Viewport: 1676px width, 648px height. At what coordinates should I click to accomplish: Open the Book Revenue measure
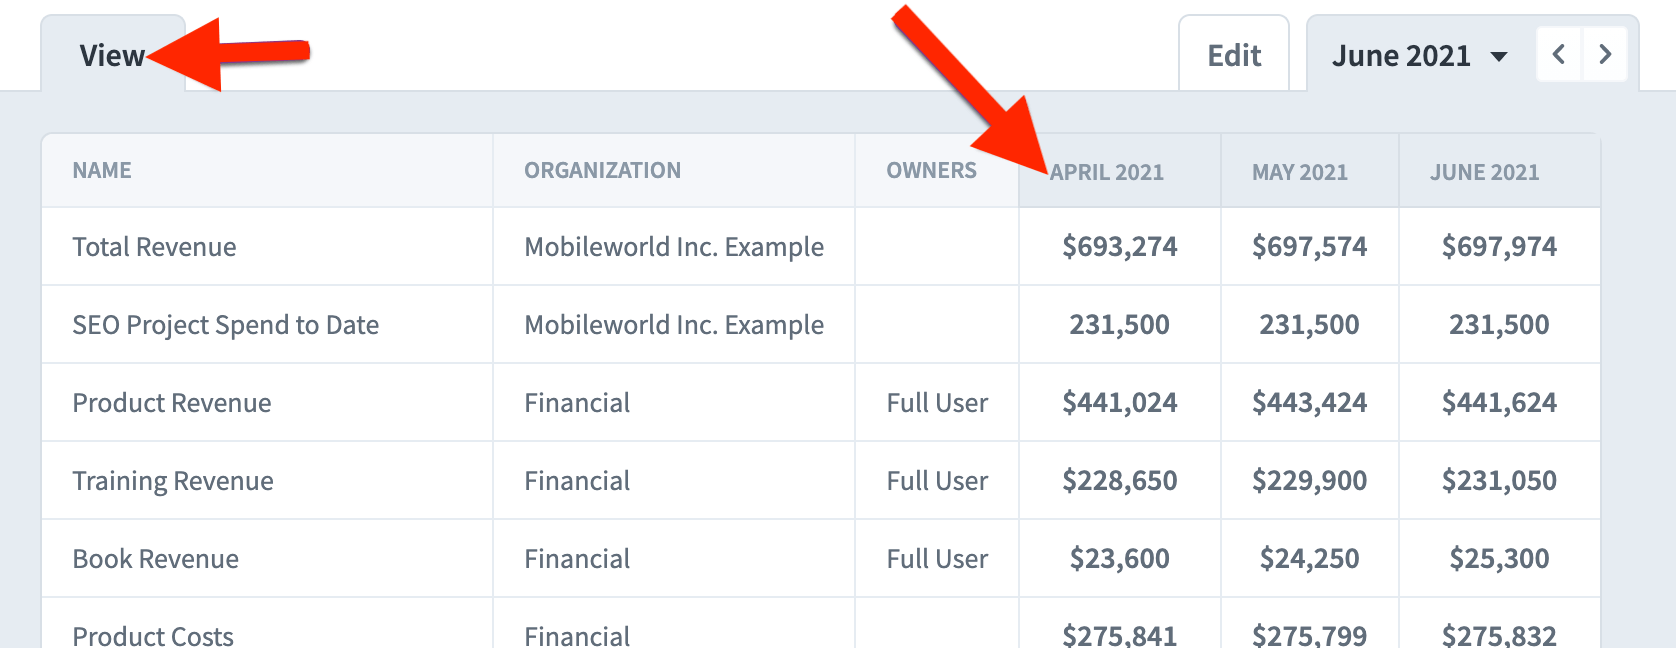click(156, 559)
